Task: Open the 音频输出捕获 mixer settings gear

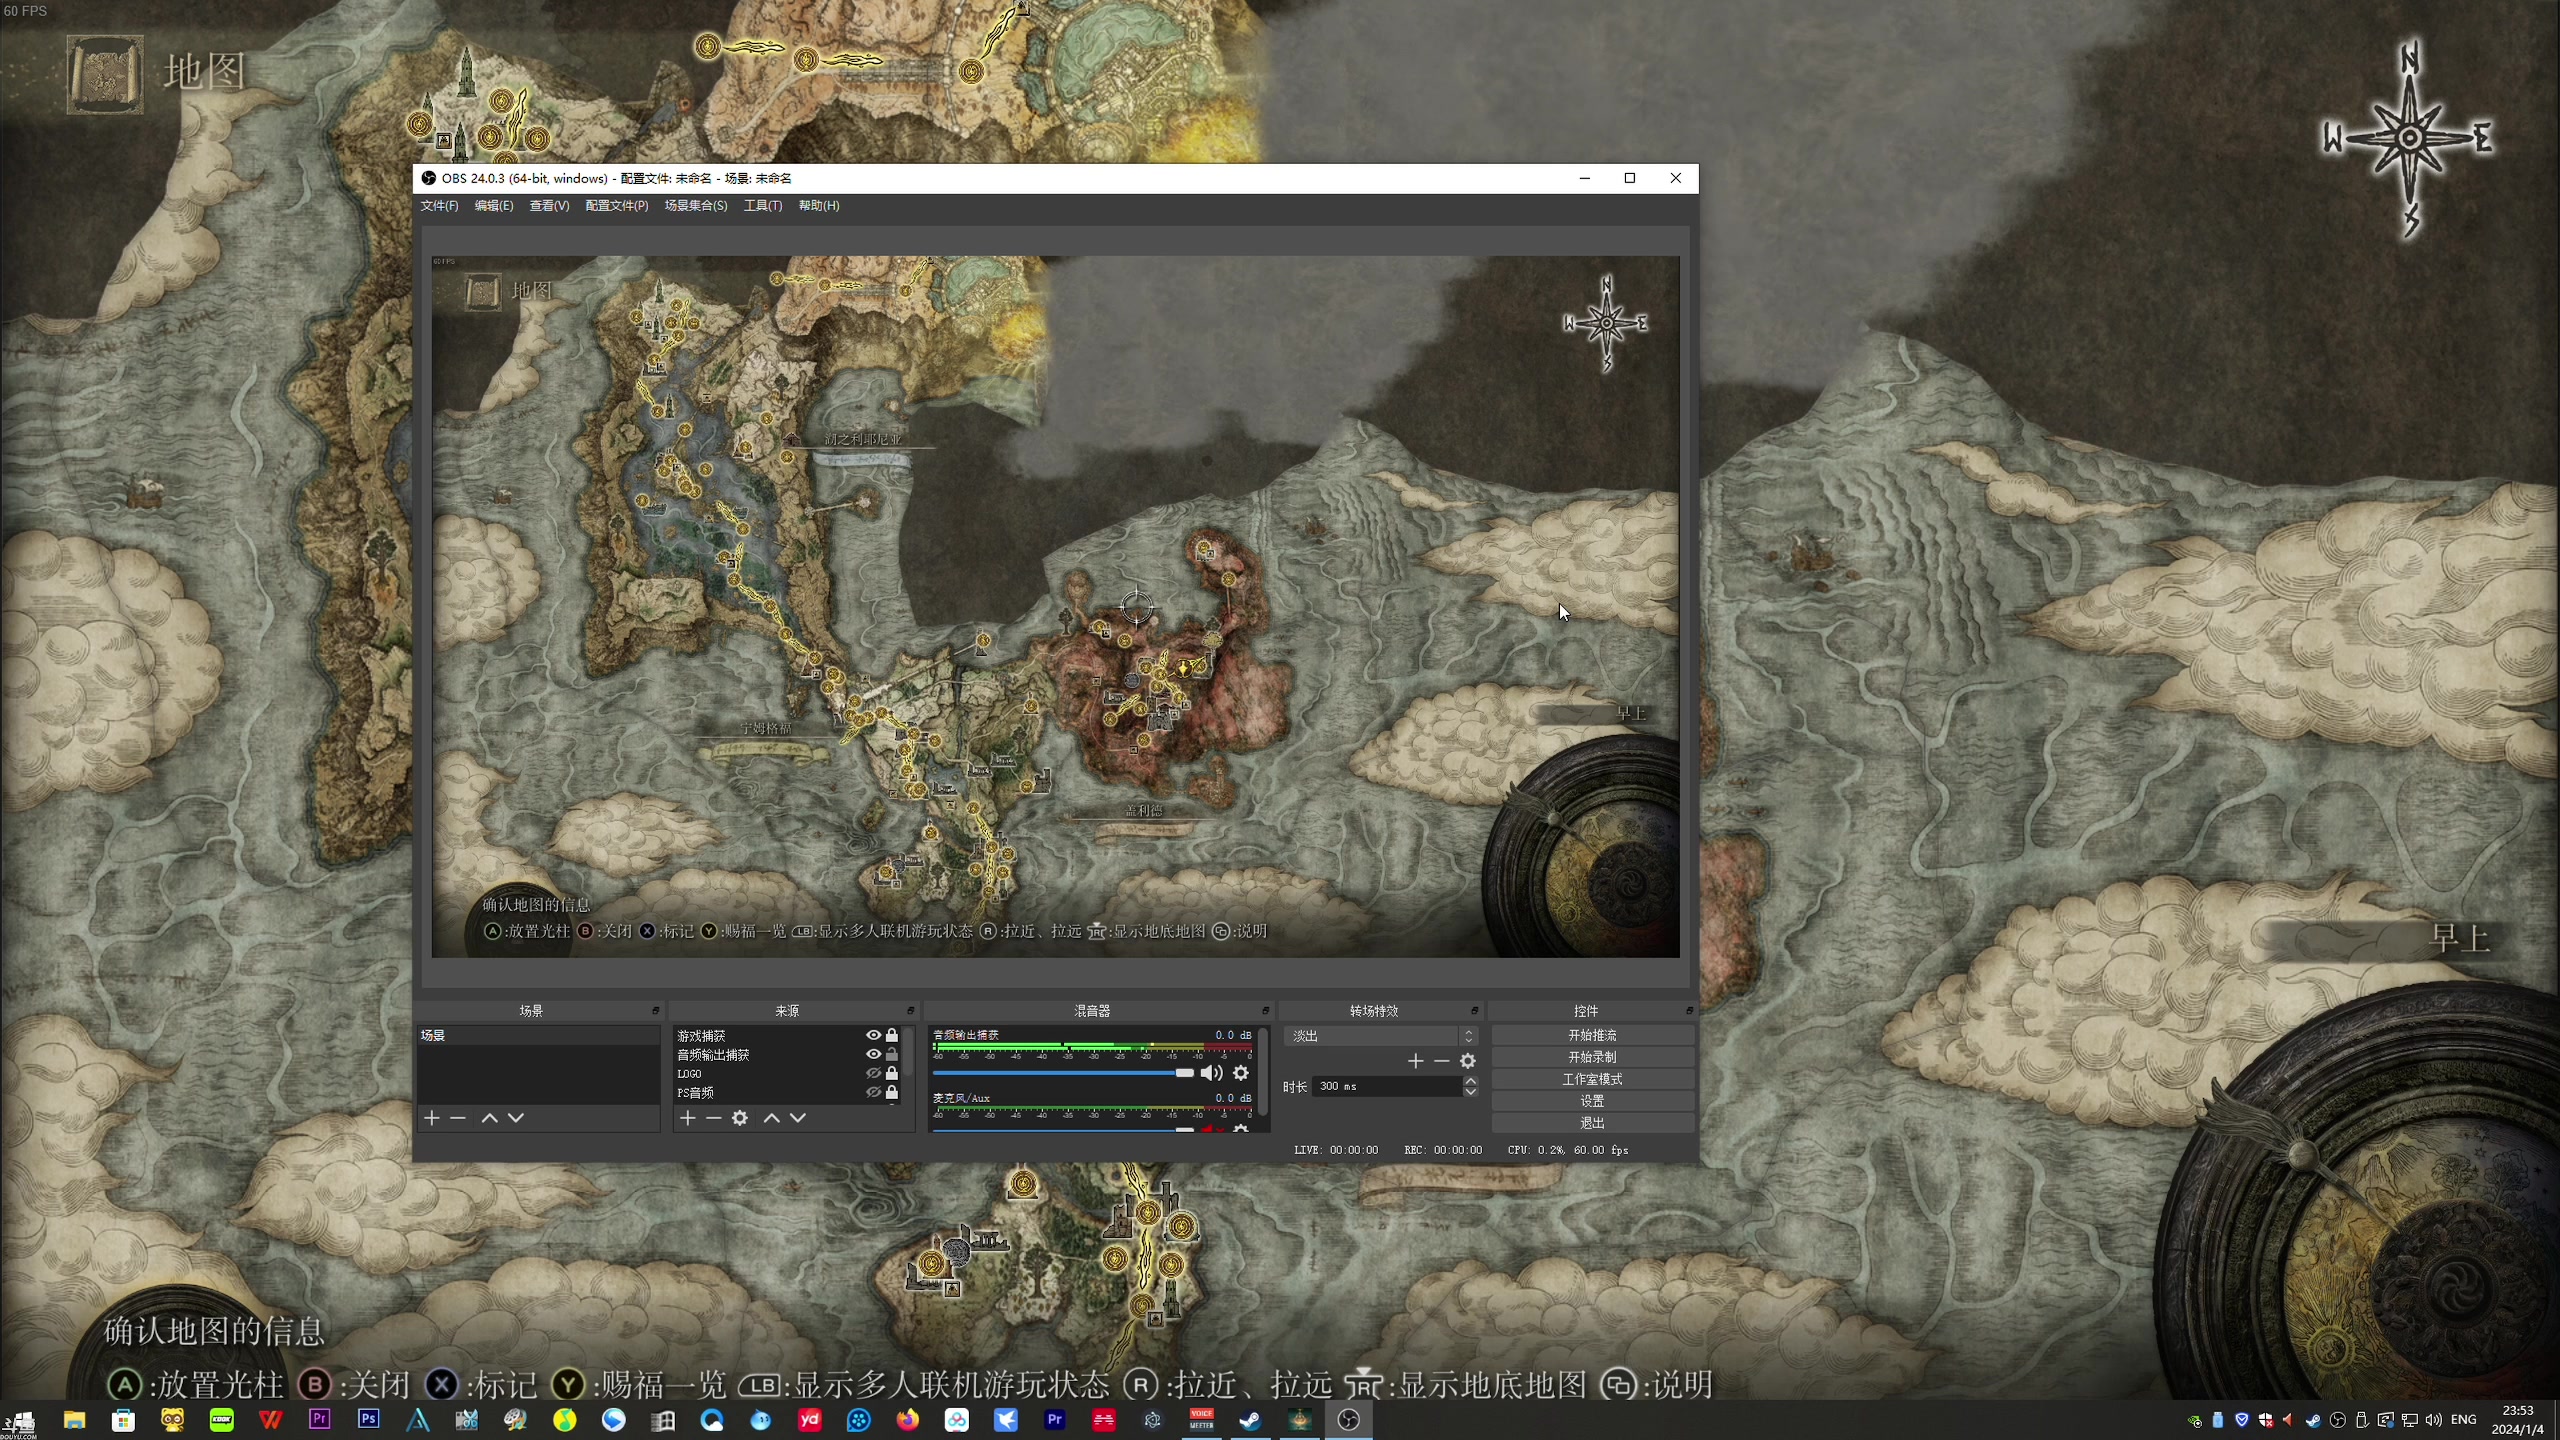Action: pos(1241,1073)
